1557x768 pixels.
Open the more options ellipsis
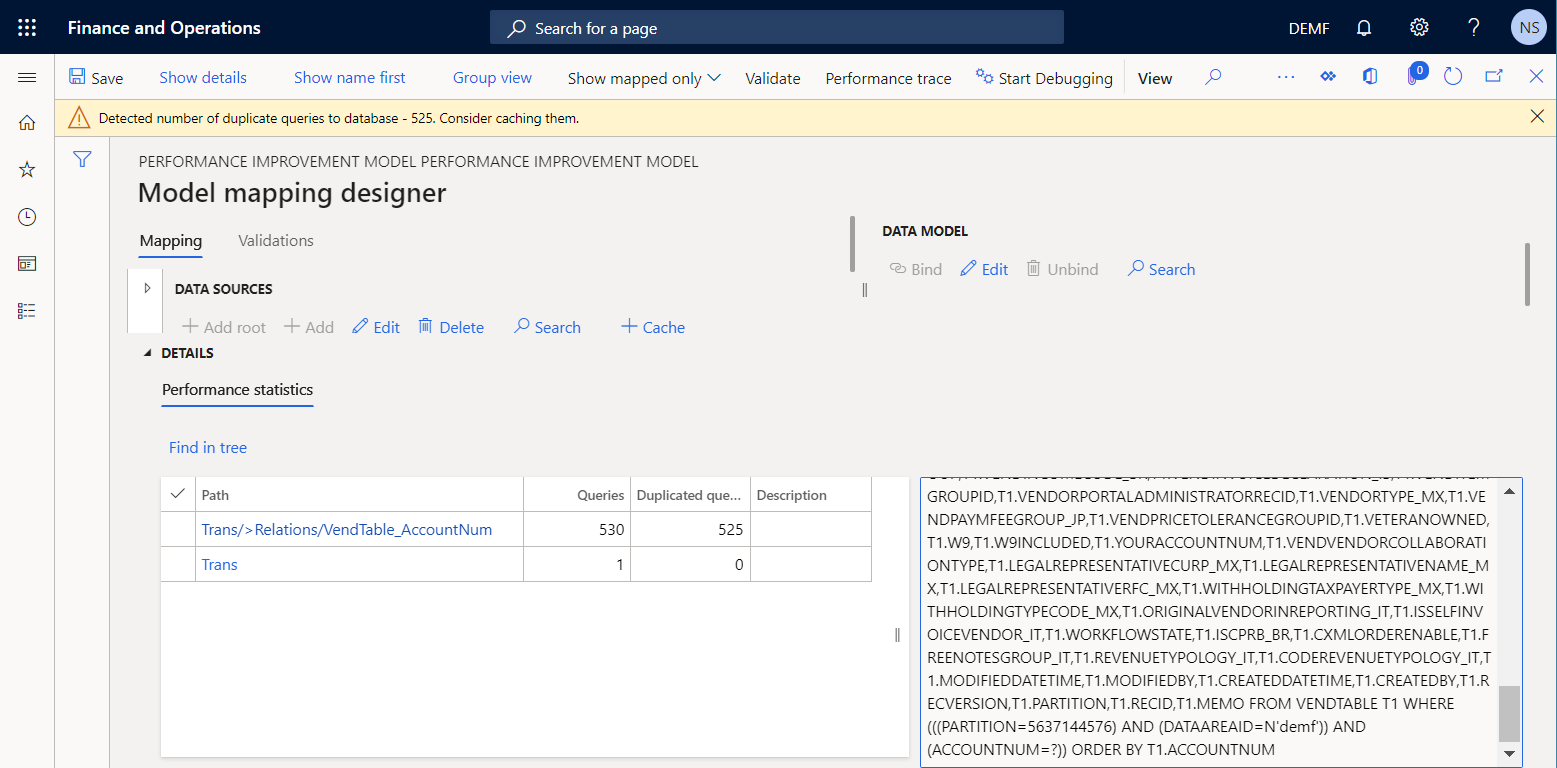pyautogui.click(x=1286, y=77)
